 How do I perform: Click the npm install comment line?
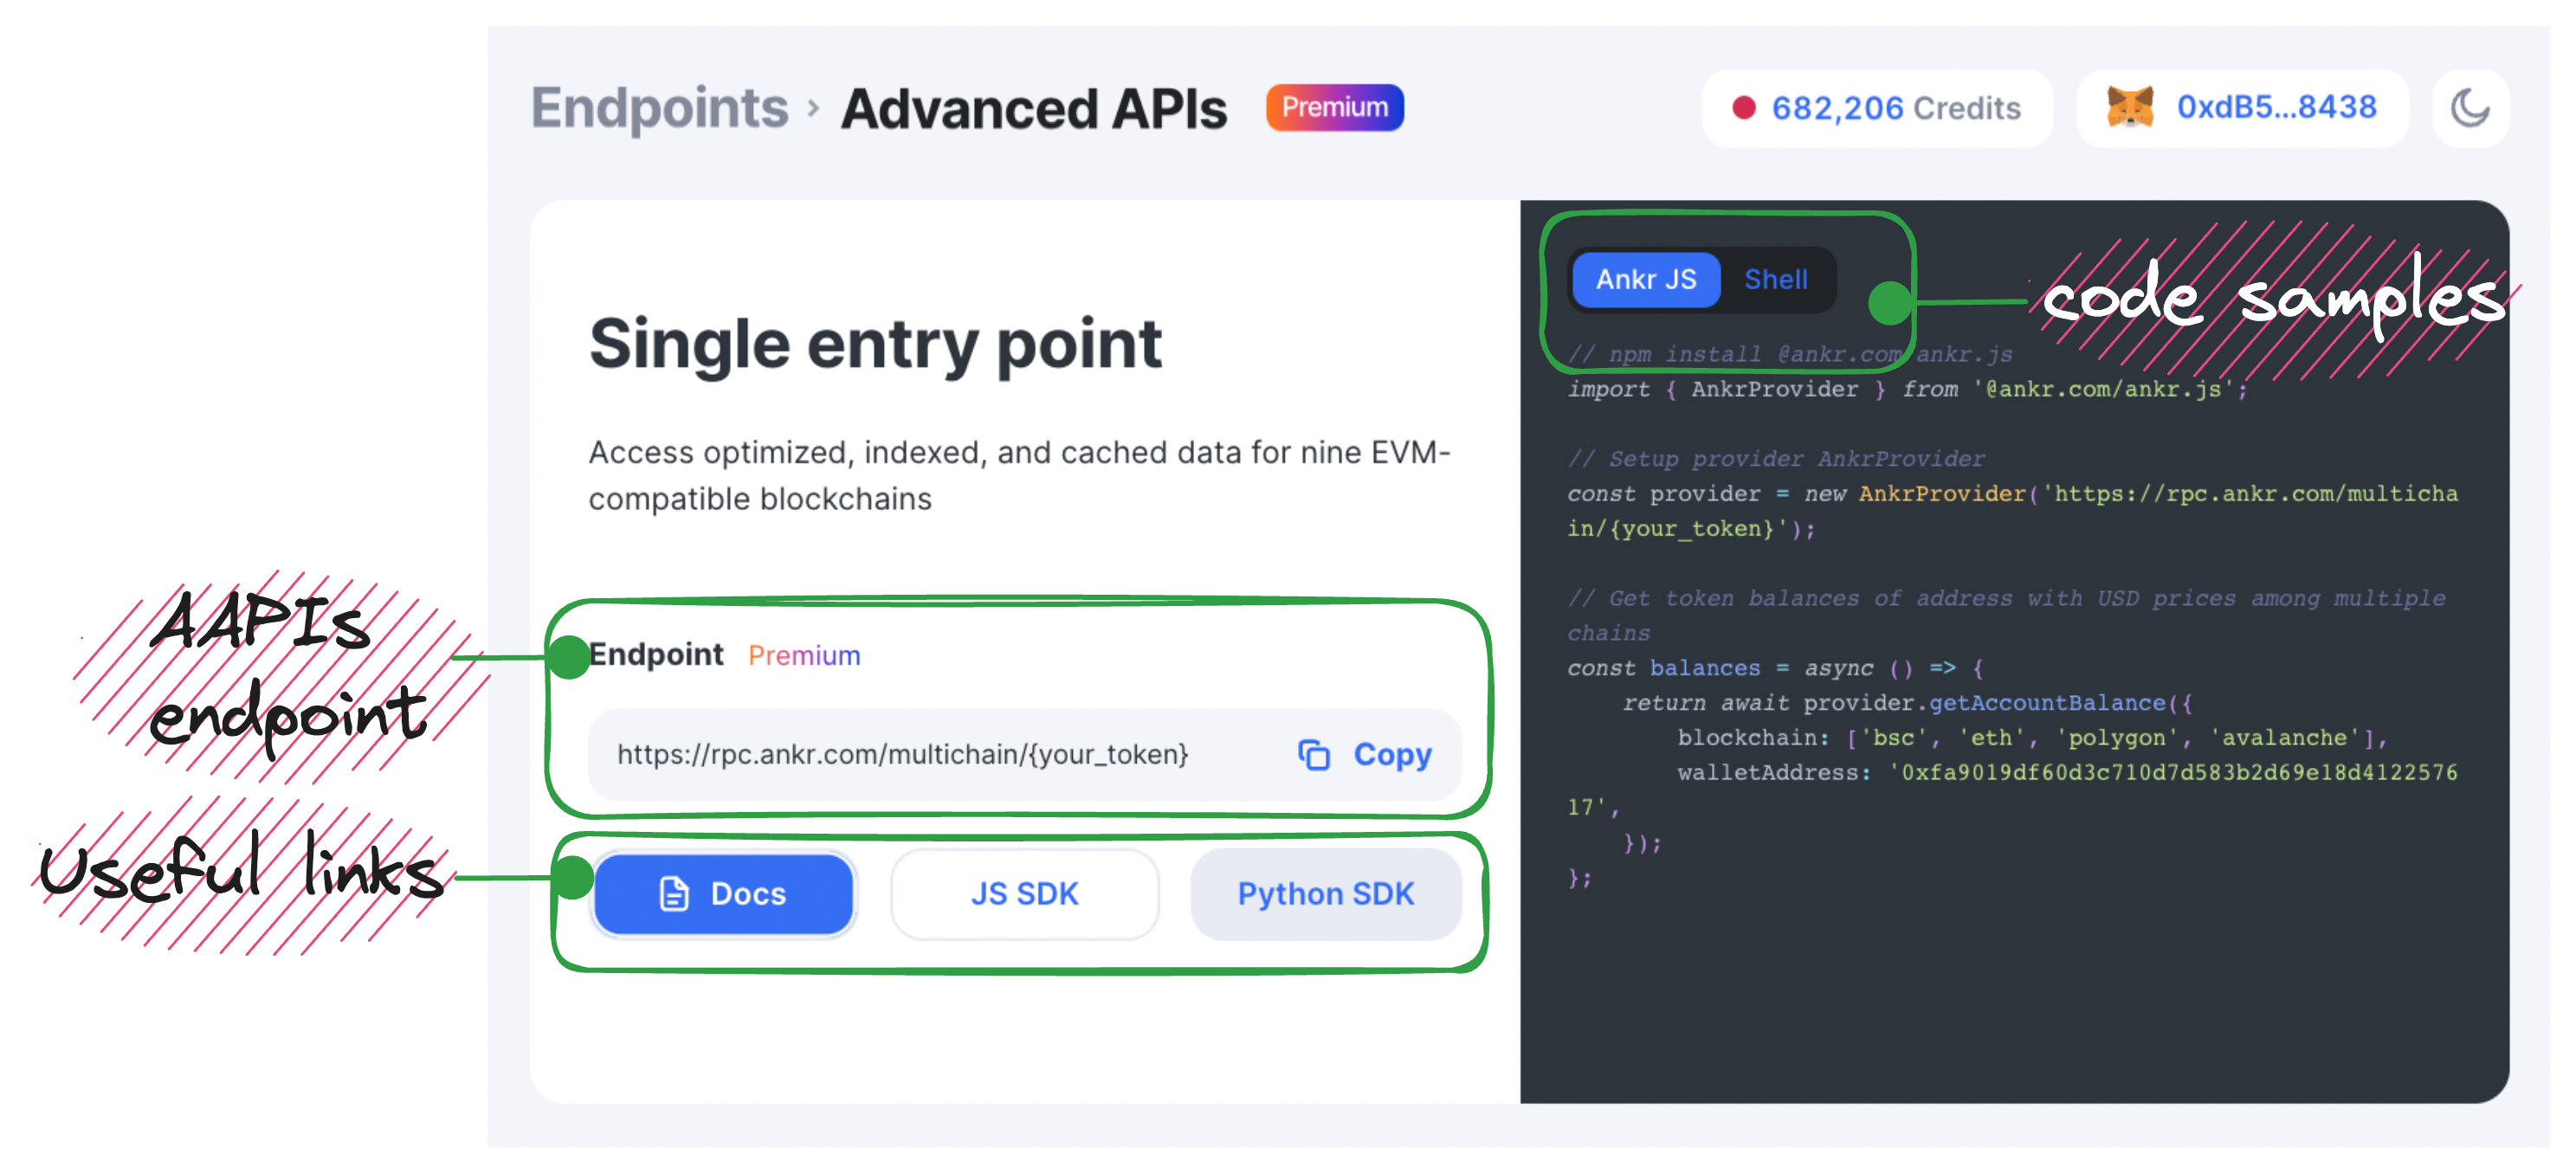point(1789,354)
